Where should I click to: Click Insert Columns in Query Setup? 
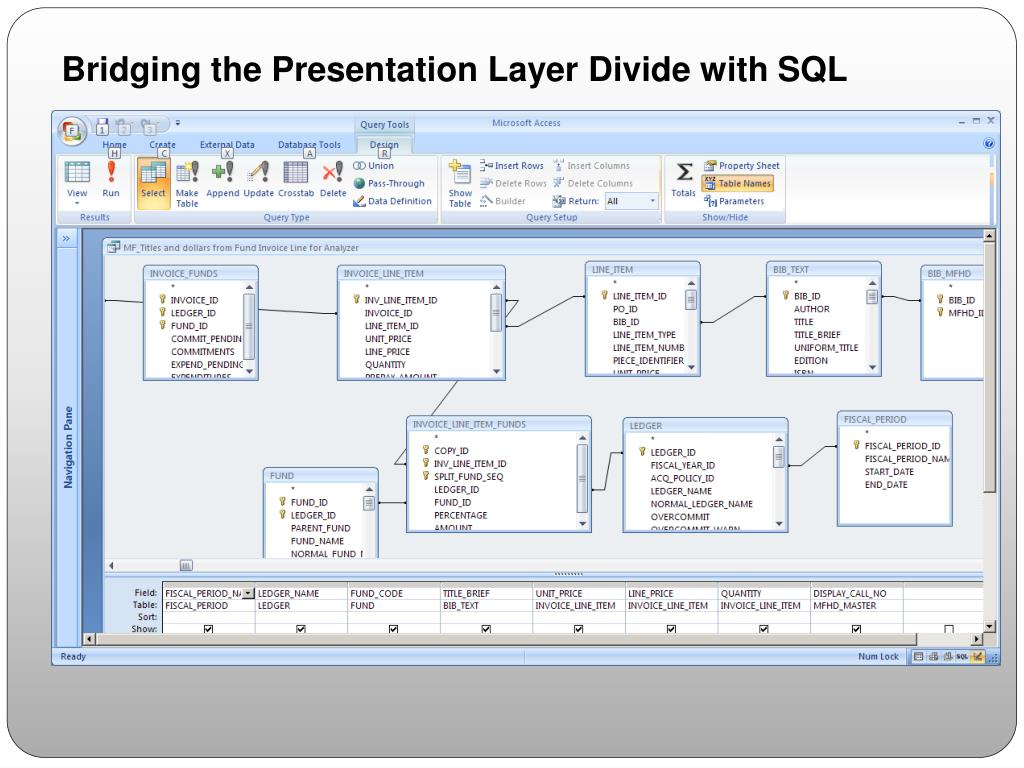[592, 166]
